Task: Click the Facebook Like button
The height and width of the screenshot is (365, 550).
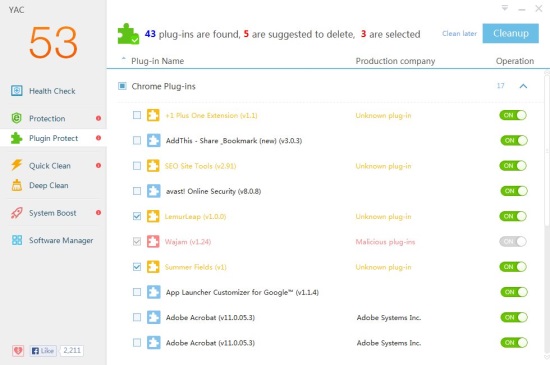Action: point(43,351)
